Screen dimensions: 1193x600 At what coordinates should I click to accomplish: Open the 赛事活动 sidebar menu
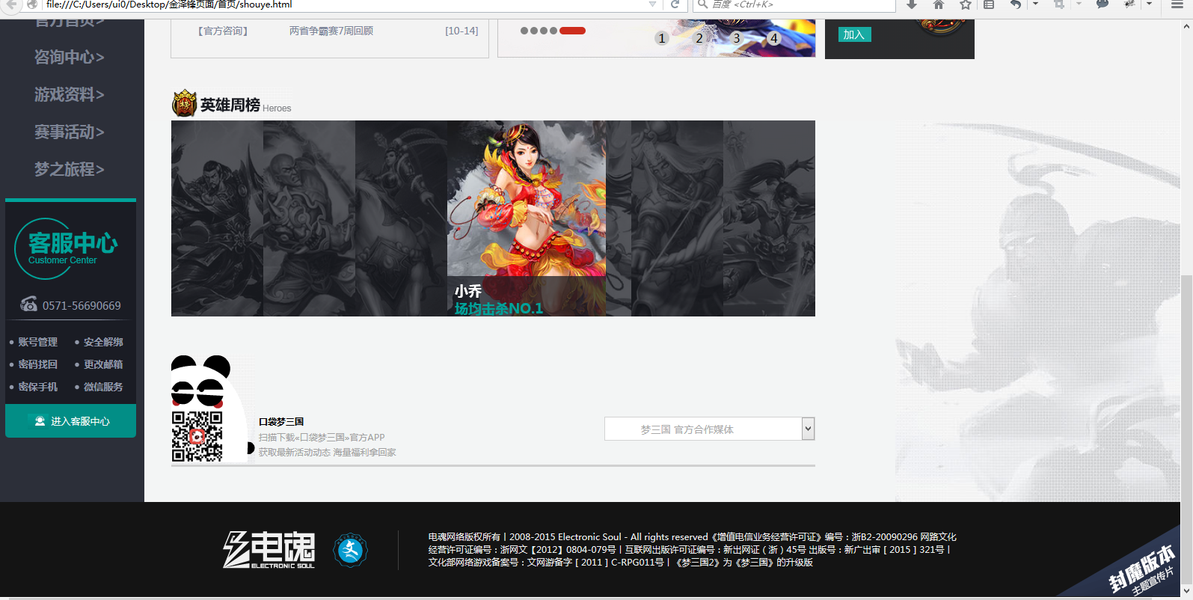(69, 132)
